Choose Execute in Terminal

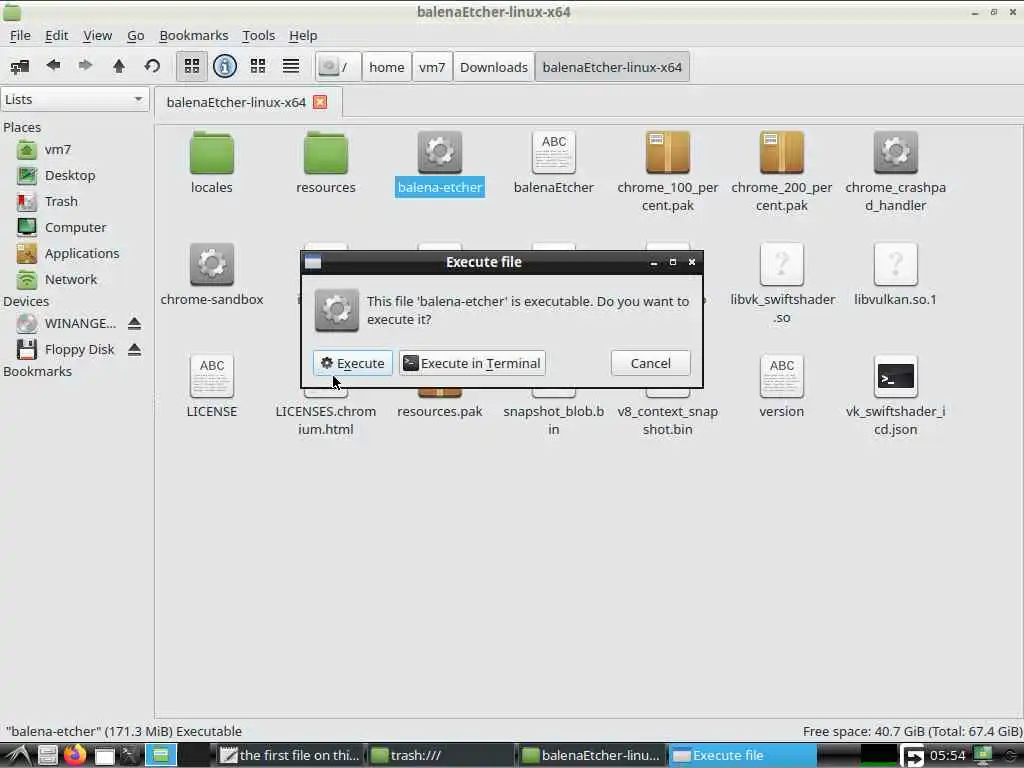(472, 363)
